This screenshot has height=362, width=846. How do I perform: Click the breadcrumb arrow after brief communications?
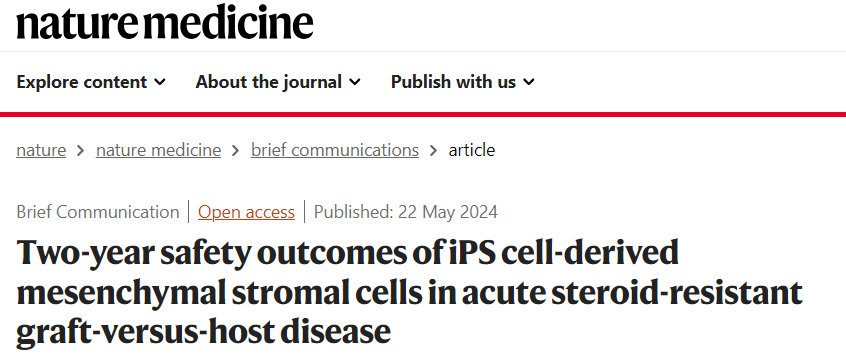(x=433, y=151)
